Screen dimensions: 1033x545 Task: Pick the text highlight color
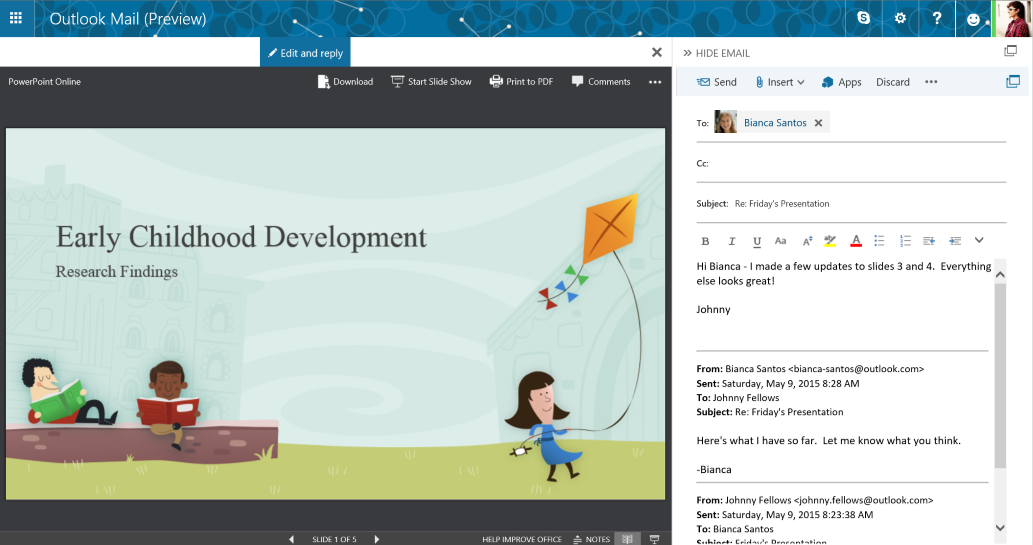click(x=830, y=241)
